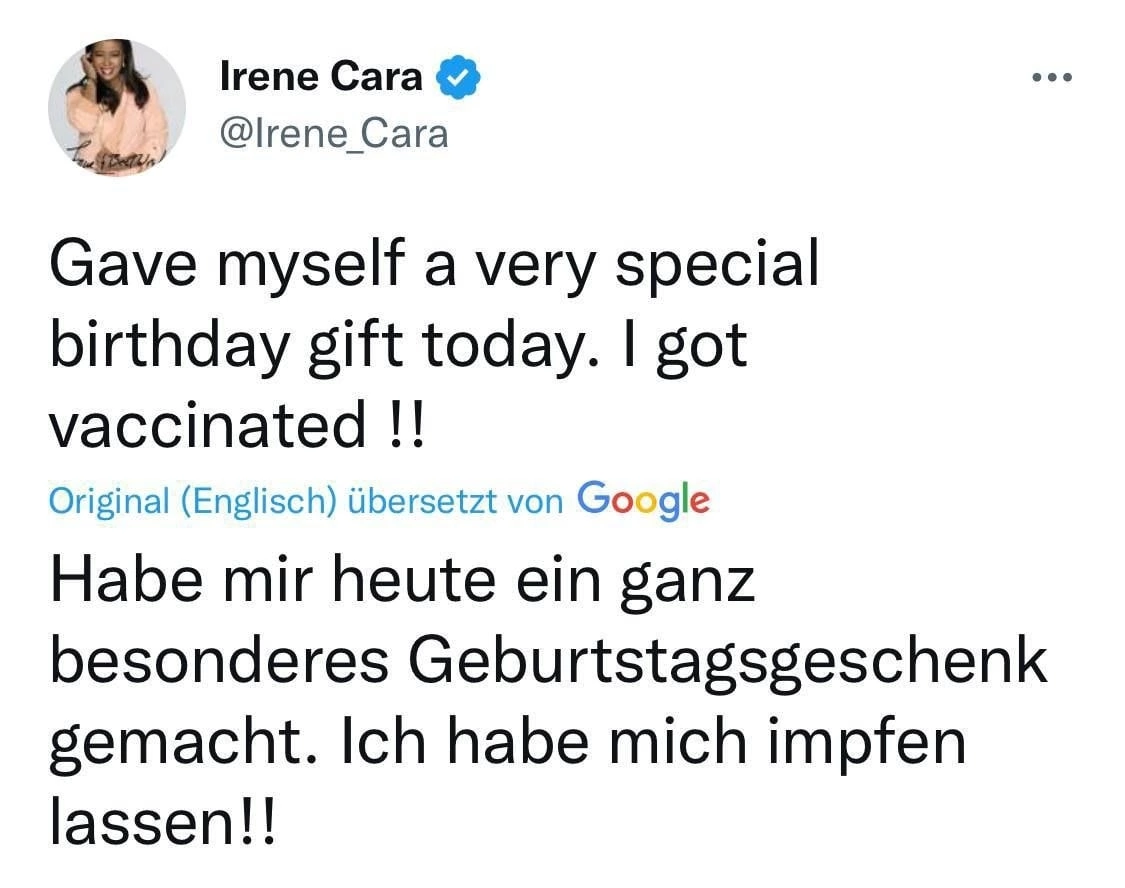Viewport: 1125px width, 888px height.
Task: Open the "Irene Cara" display name
Action: coord(321,78)
